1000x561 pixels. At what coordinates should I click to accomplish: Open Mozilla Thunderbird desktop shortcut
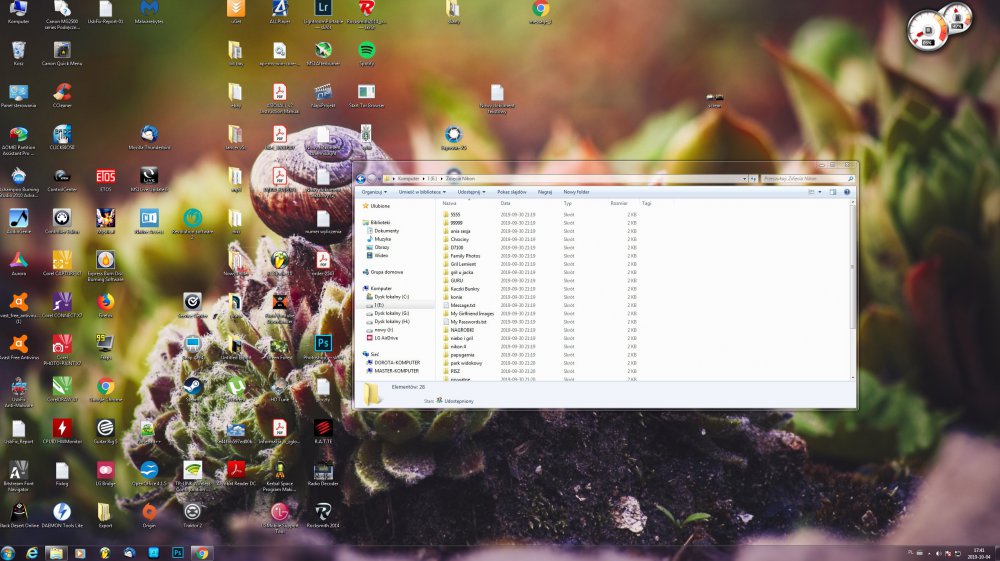(149, 136)
